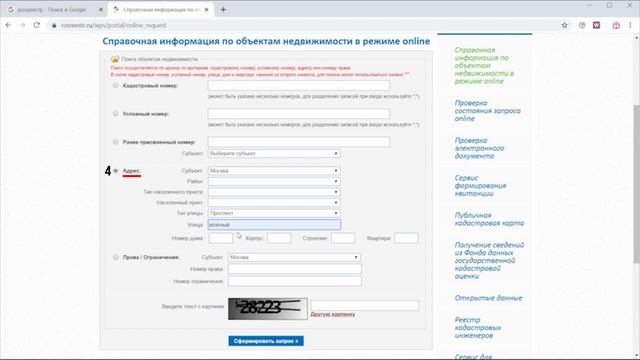Click Поиск объектов недвижимости header icon
The height and width of the screenshot is (360, 640).
point(115,59)
